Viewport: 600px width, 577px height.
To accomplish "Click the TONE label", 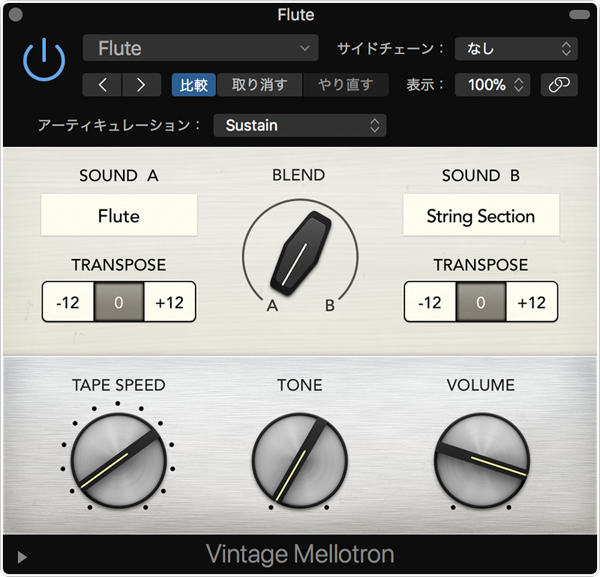I will [300, 385].
